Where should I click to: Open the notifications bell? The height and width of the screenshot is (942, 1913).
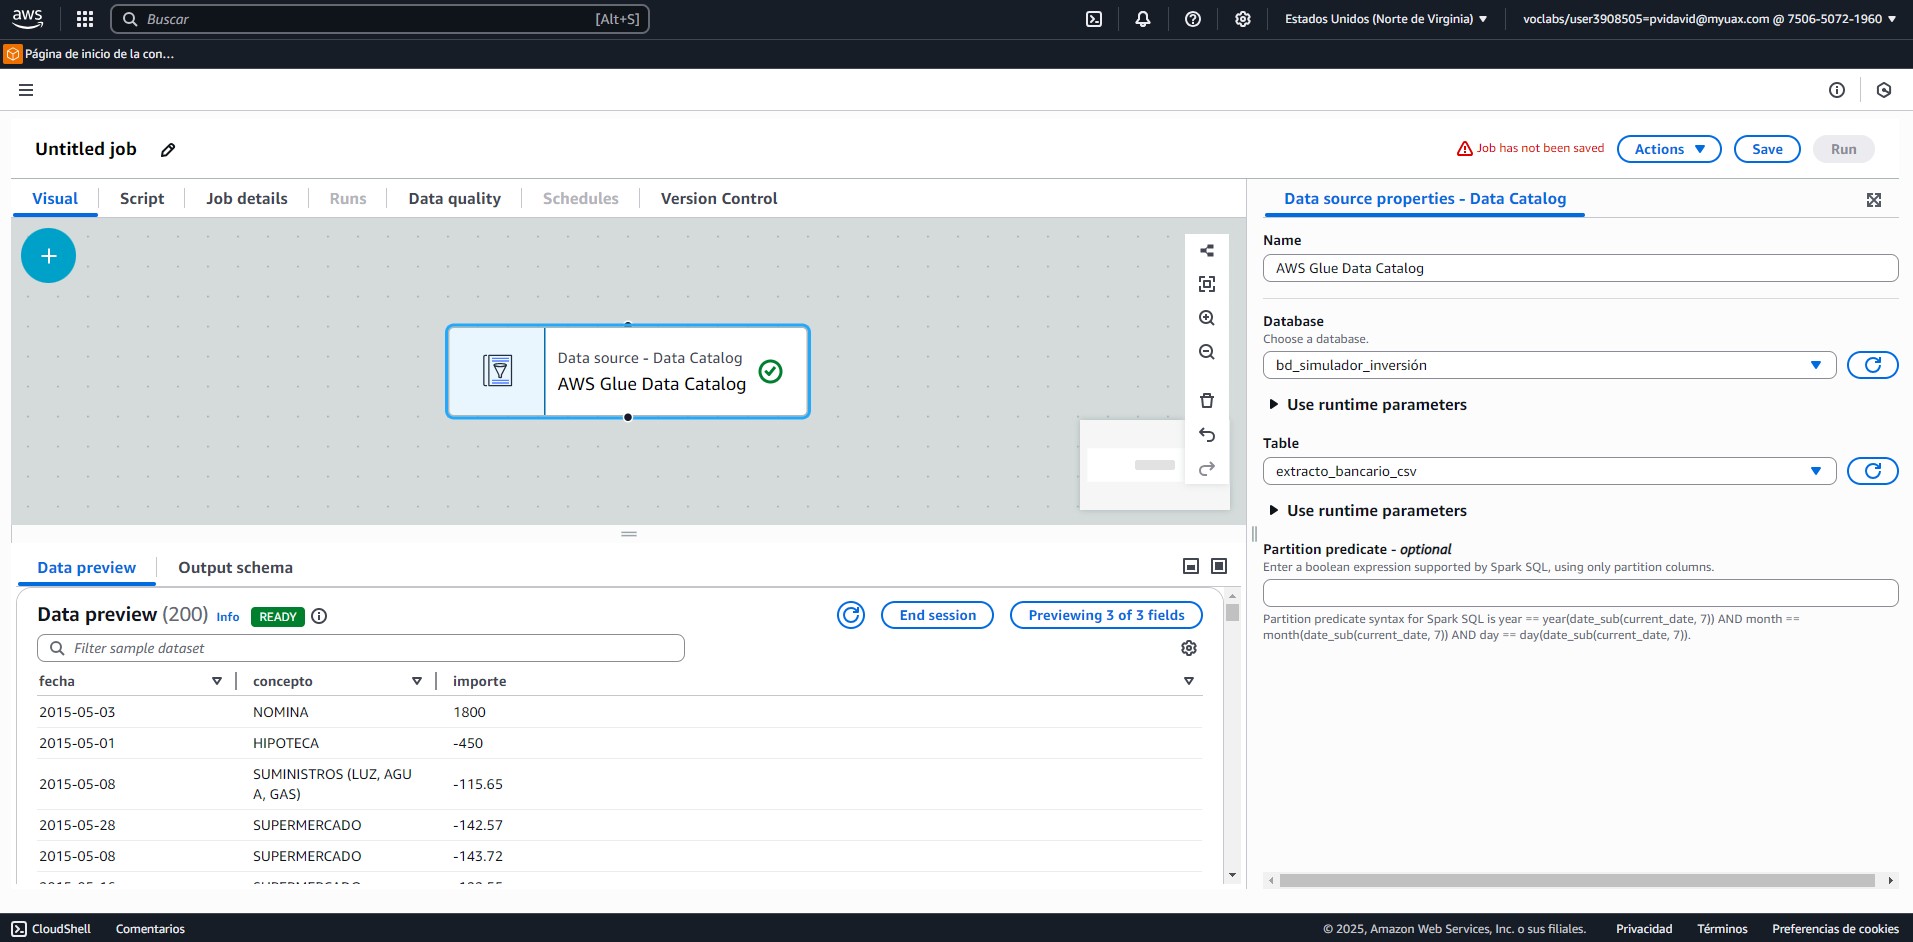click(x=1143, y=19)
